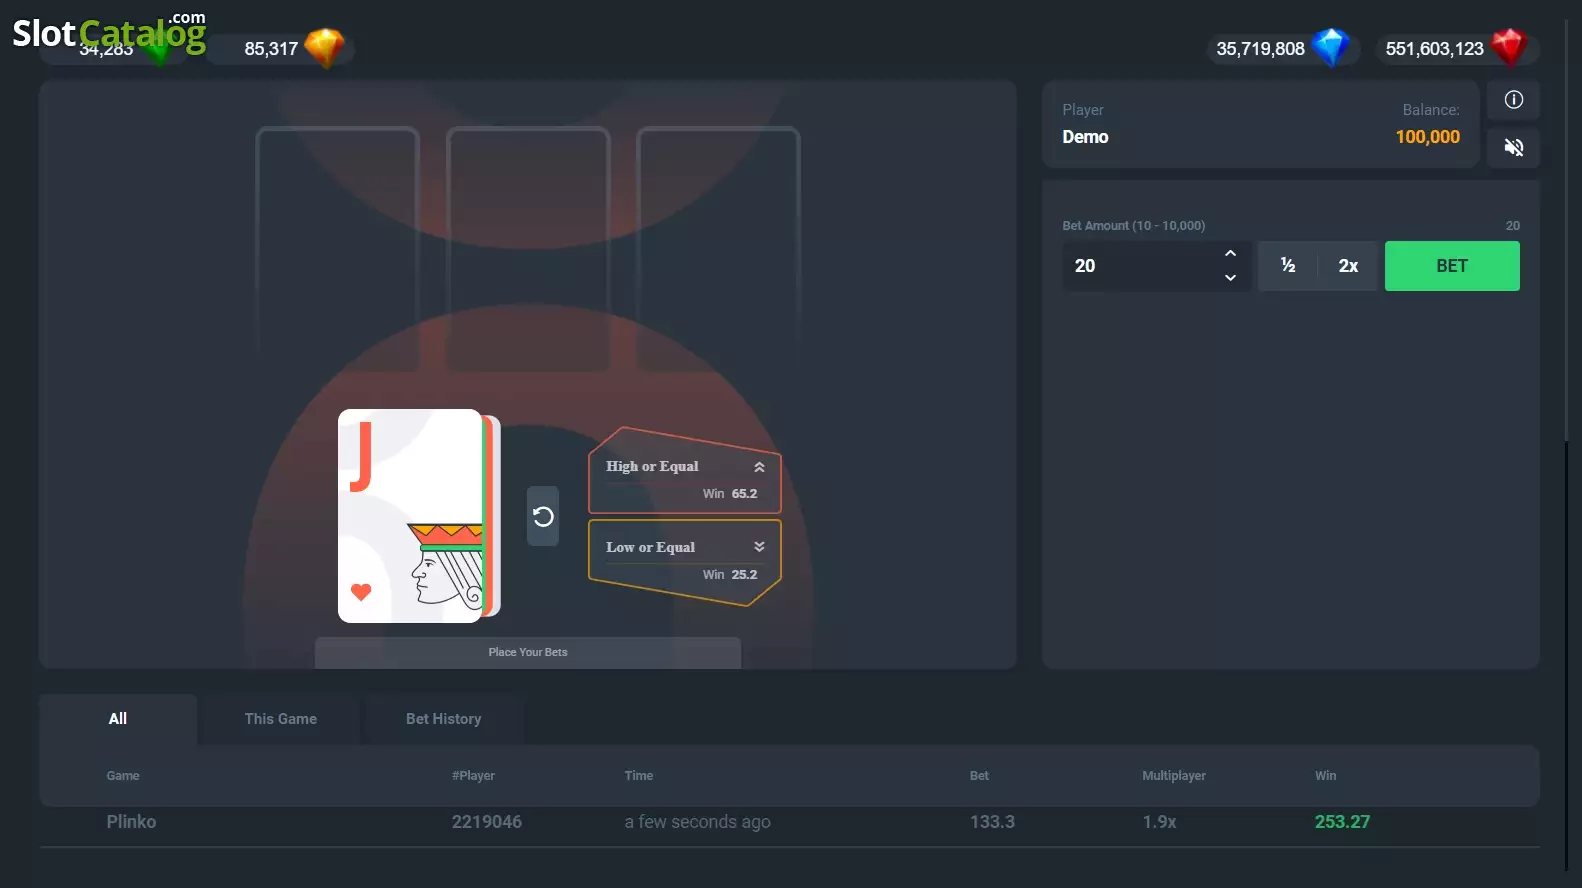Halve the bet with ½ button
Screen dimensions: 1582x888
point(1288,266)
